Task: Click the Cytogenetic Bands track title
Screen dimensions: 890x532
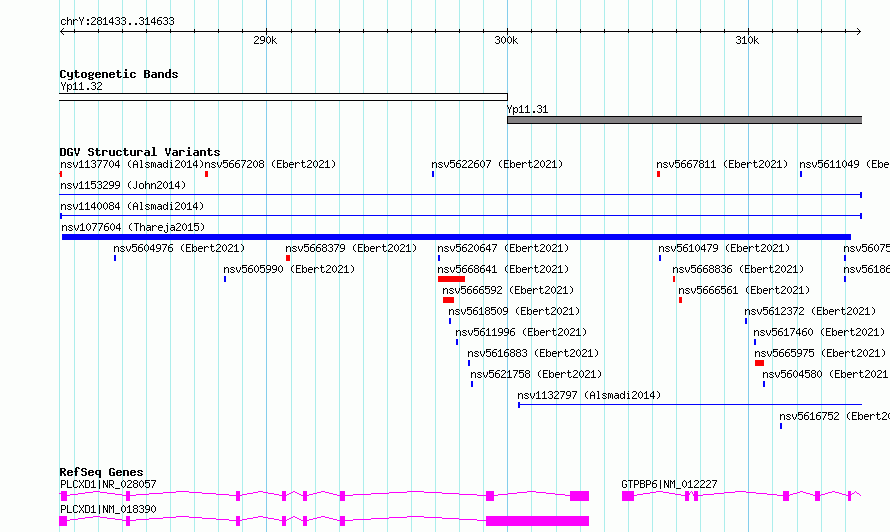Action: pyautogui.click(x=119, y=74)
